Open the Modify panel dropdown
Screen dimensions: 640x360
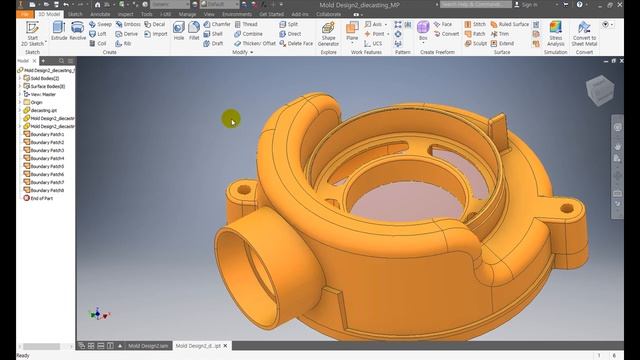243,52
